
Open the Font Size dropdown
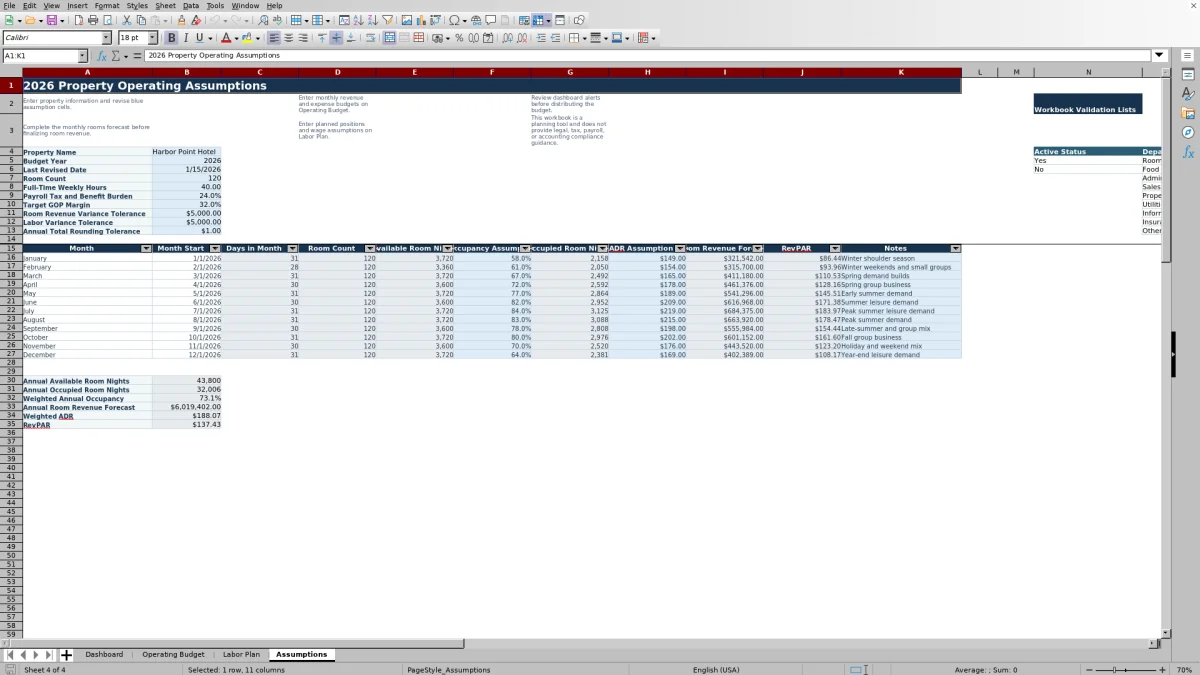coord(152,38)
